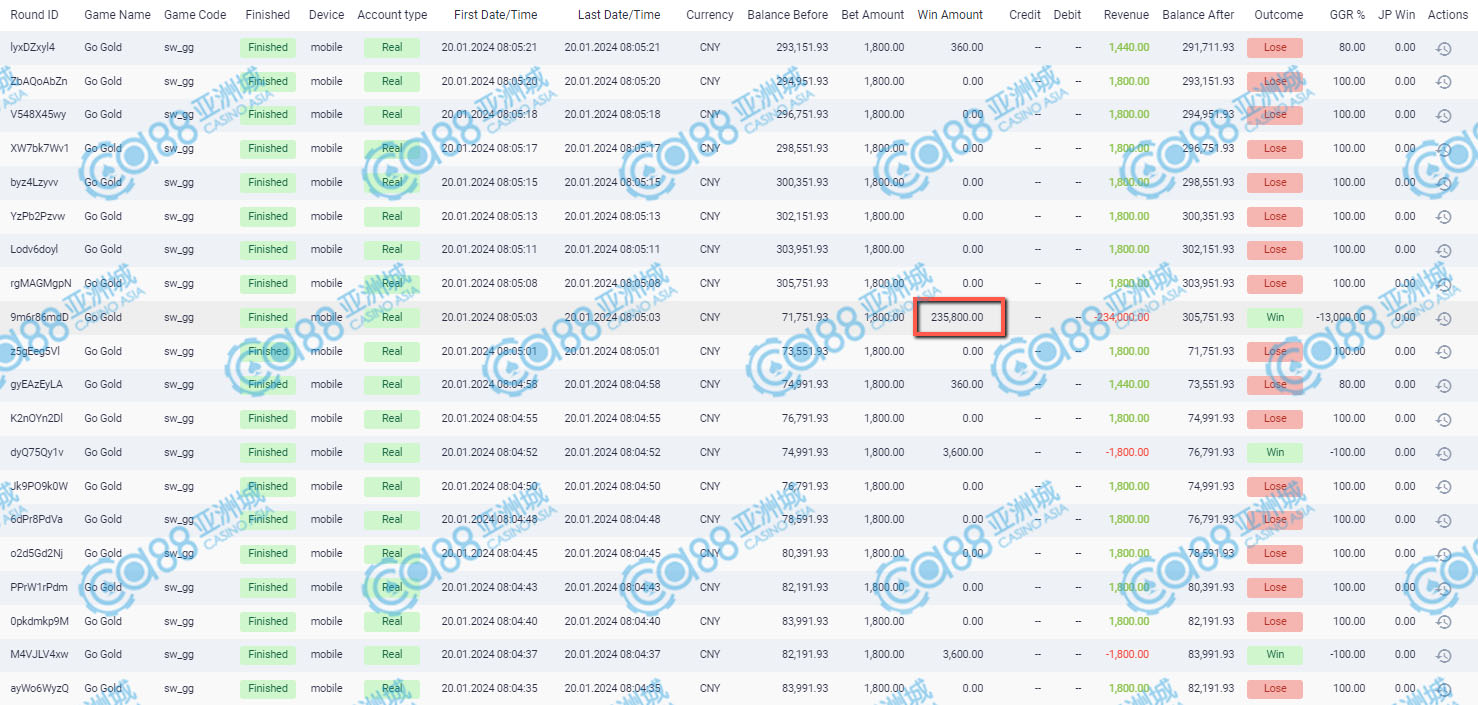
Task: Click Real account badge for round ayWo6WyzQ
Action: pyautogui.click(x=392, y=688)
